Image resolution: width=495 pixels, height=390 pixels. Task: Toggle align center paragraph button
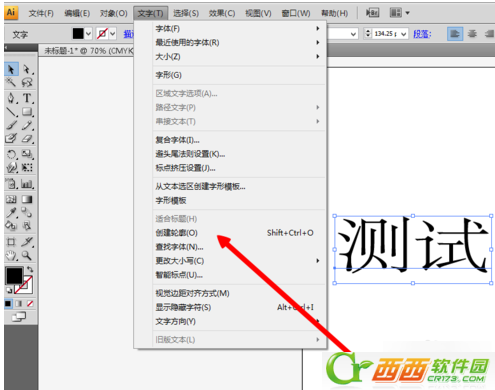pyautogui.click(x=472, y=34)
